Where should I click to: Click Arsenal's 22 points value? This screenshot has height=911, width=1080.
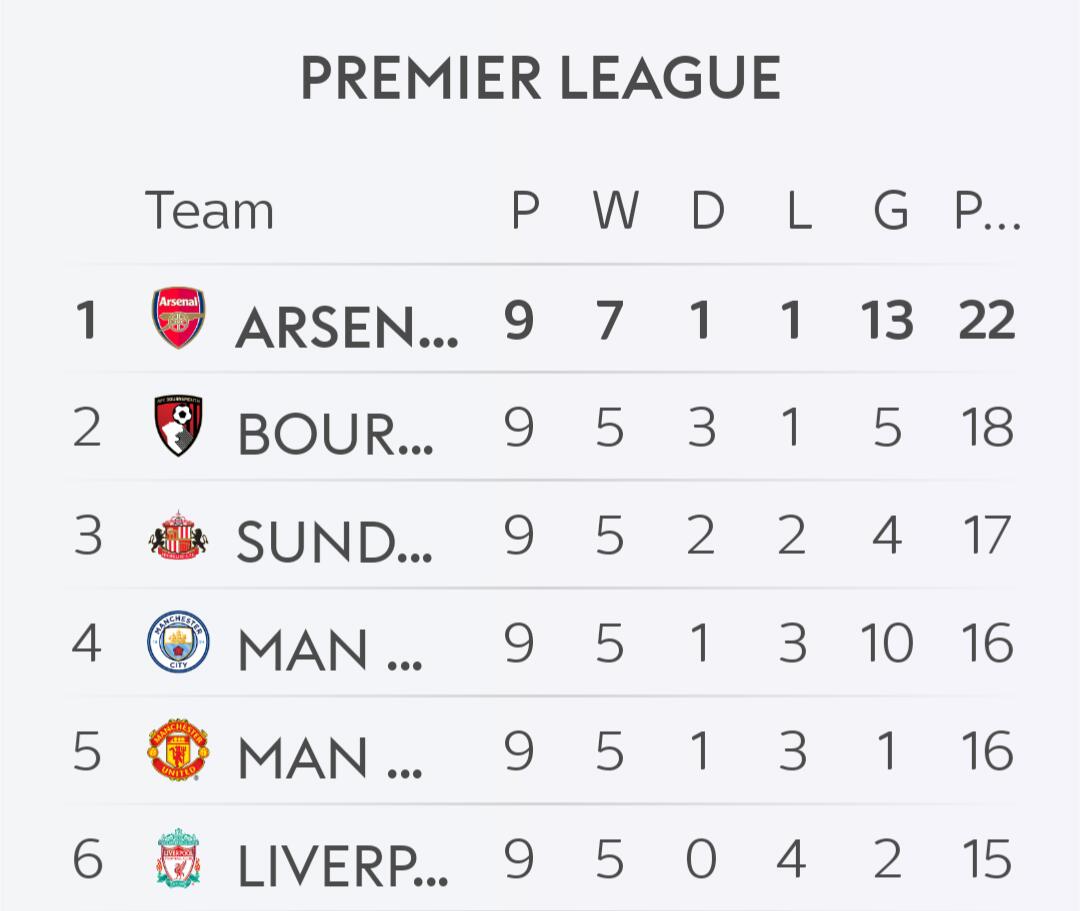pyautogui.click(x=986, y=320)
